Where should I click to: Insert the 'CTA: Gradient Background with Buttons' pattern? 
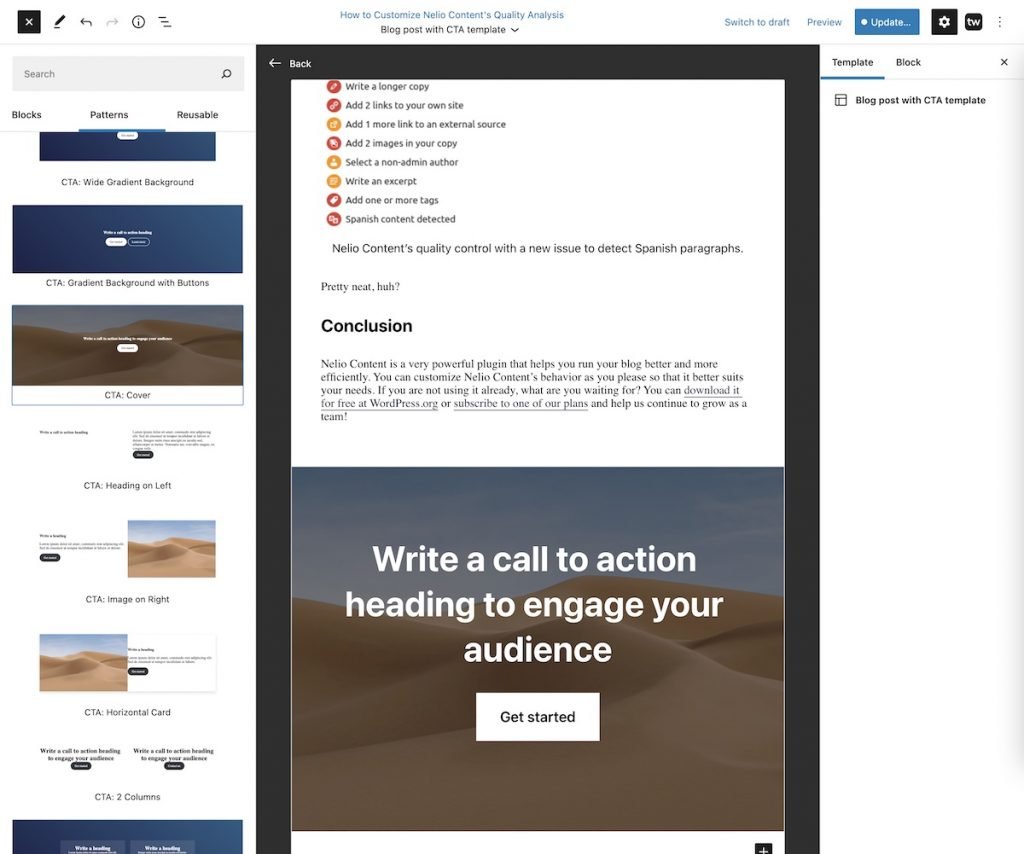tap(127, 247)
